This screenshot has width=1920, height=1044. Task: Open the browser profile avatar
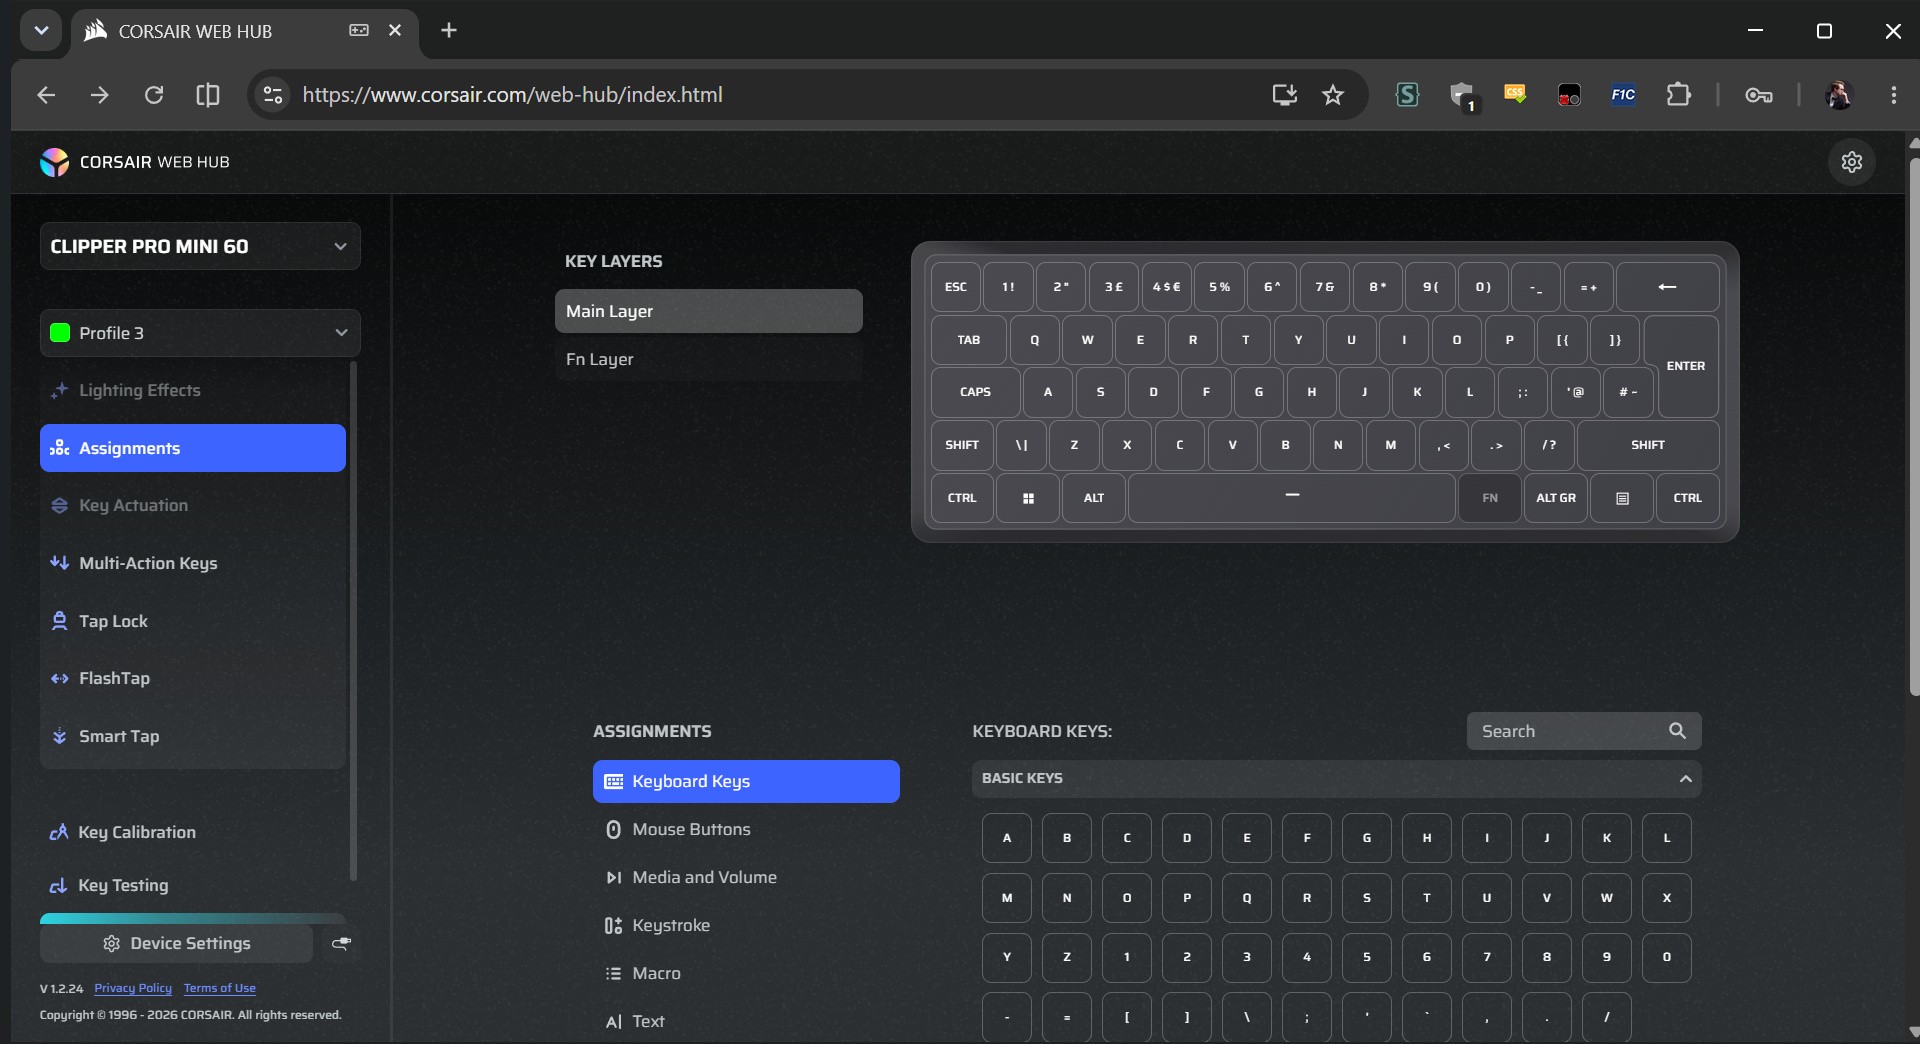tap(1839, 95)
